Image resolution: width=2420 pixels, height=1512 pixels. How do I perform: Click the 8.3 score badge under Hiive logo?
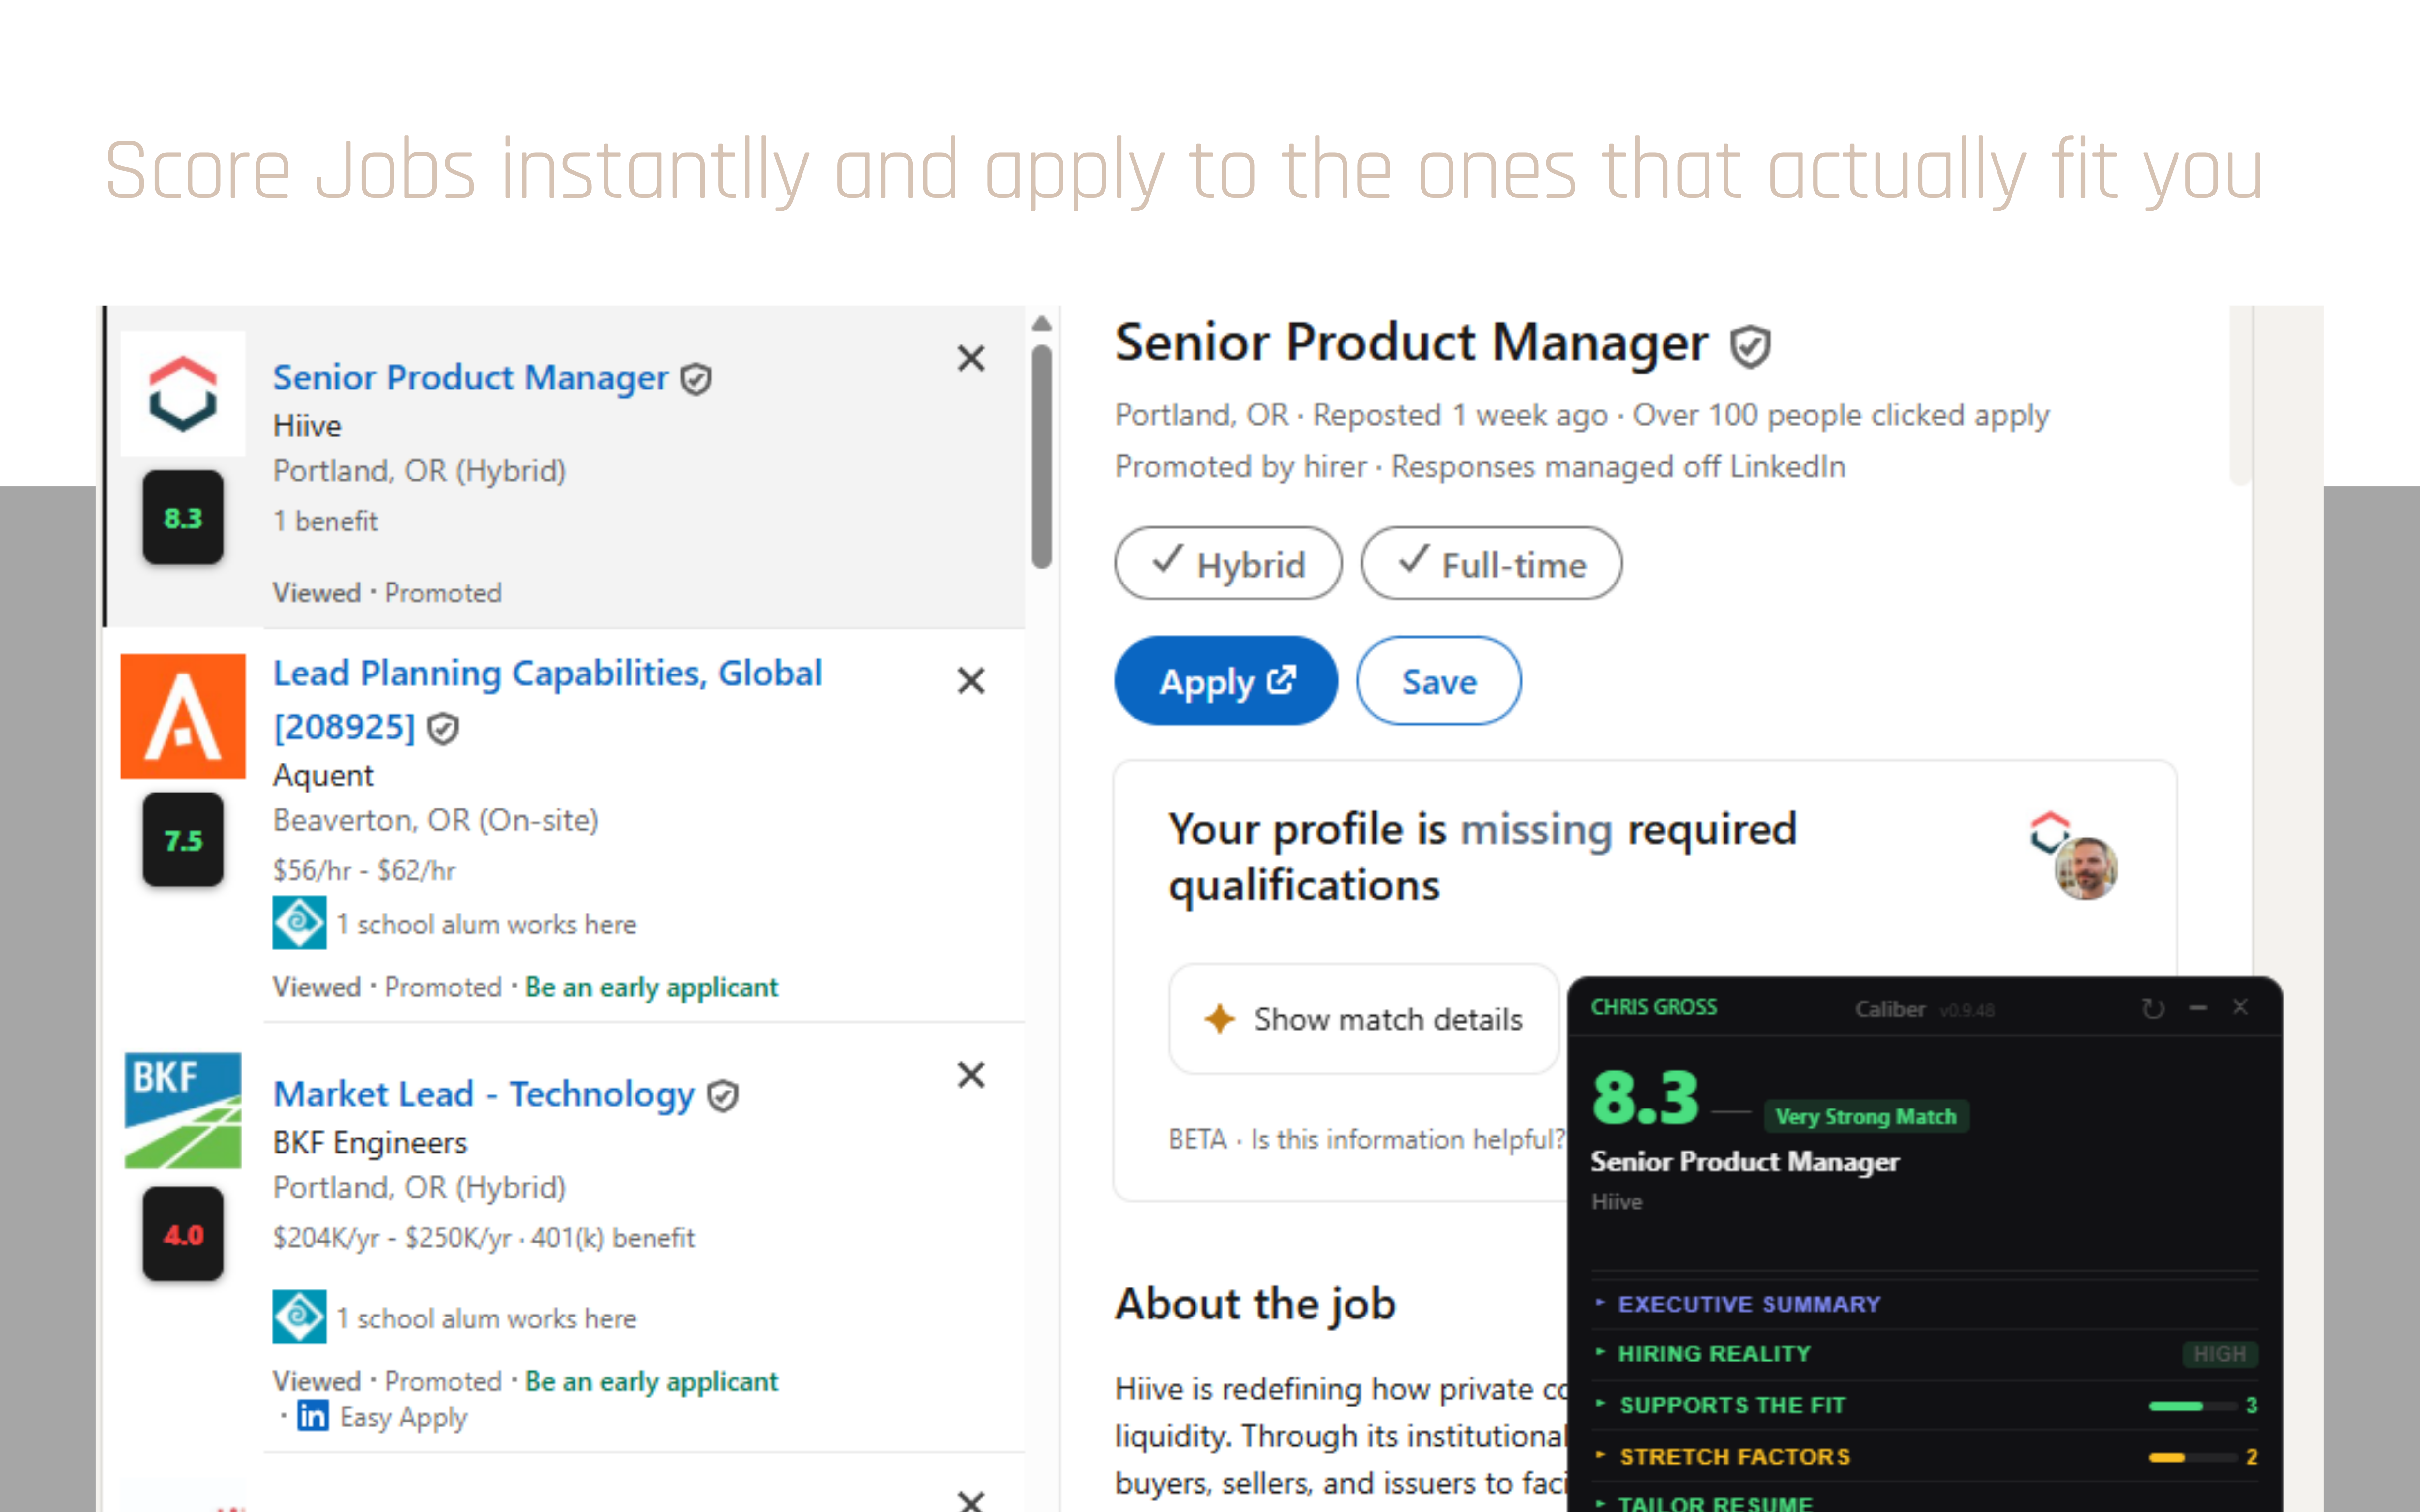183,518
